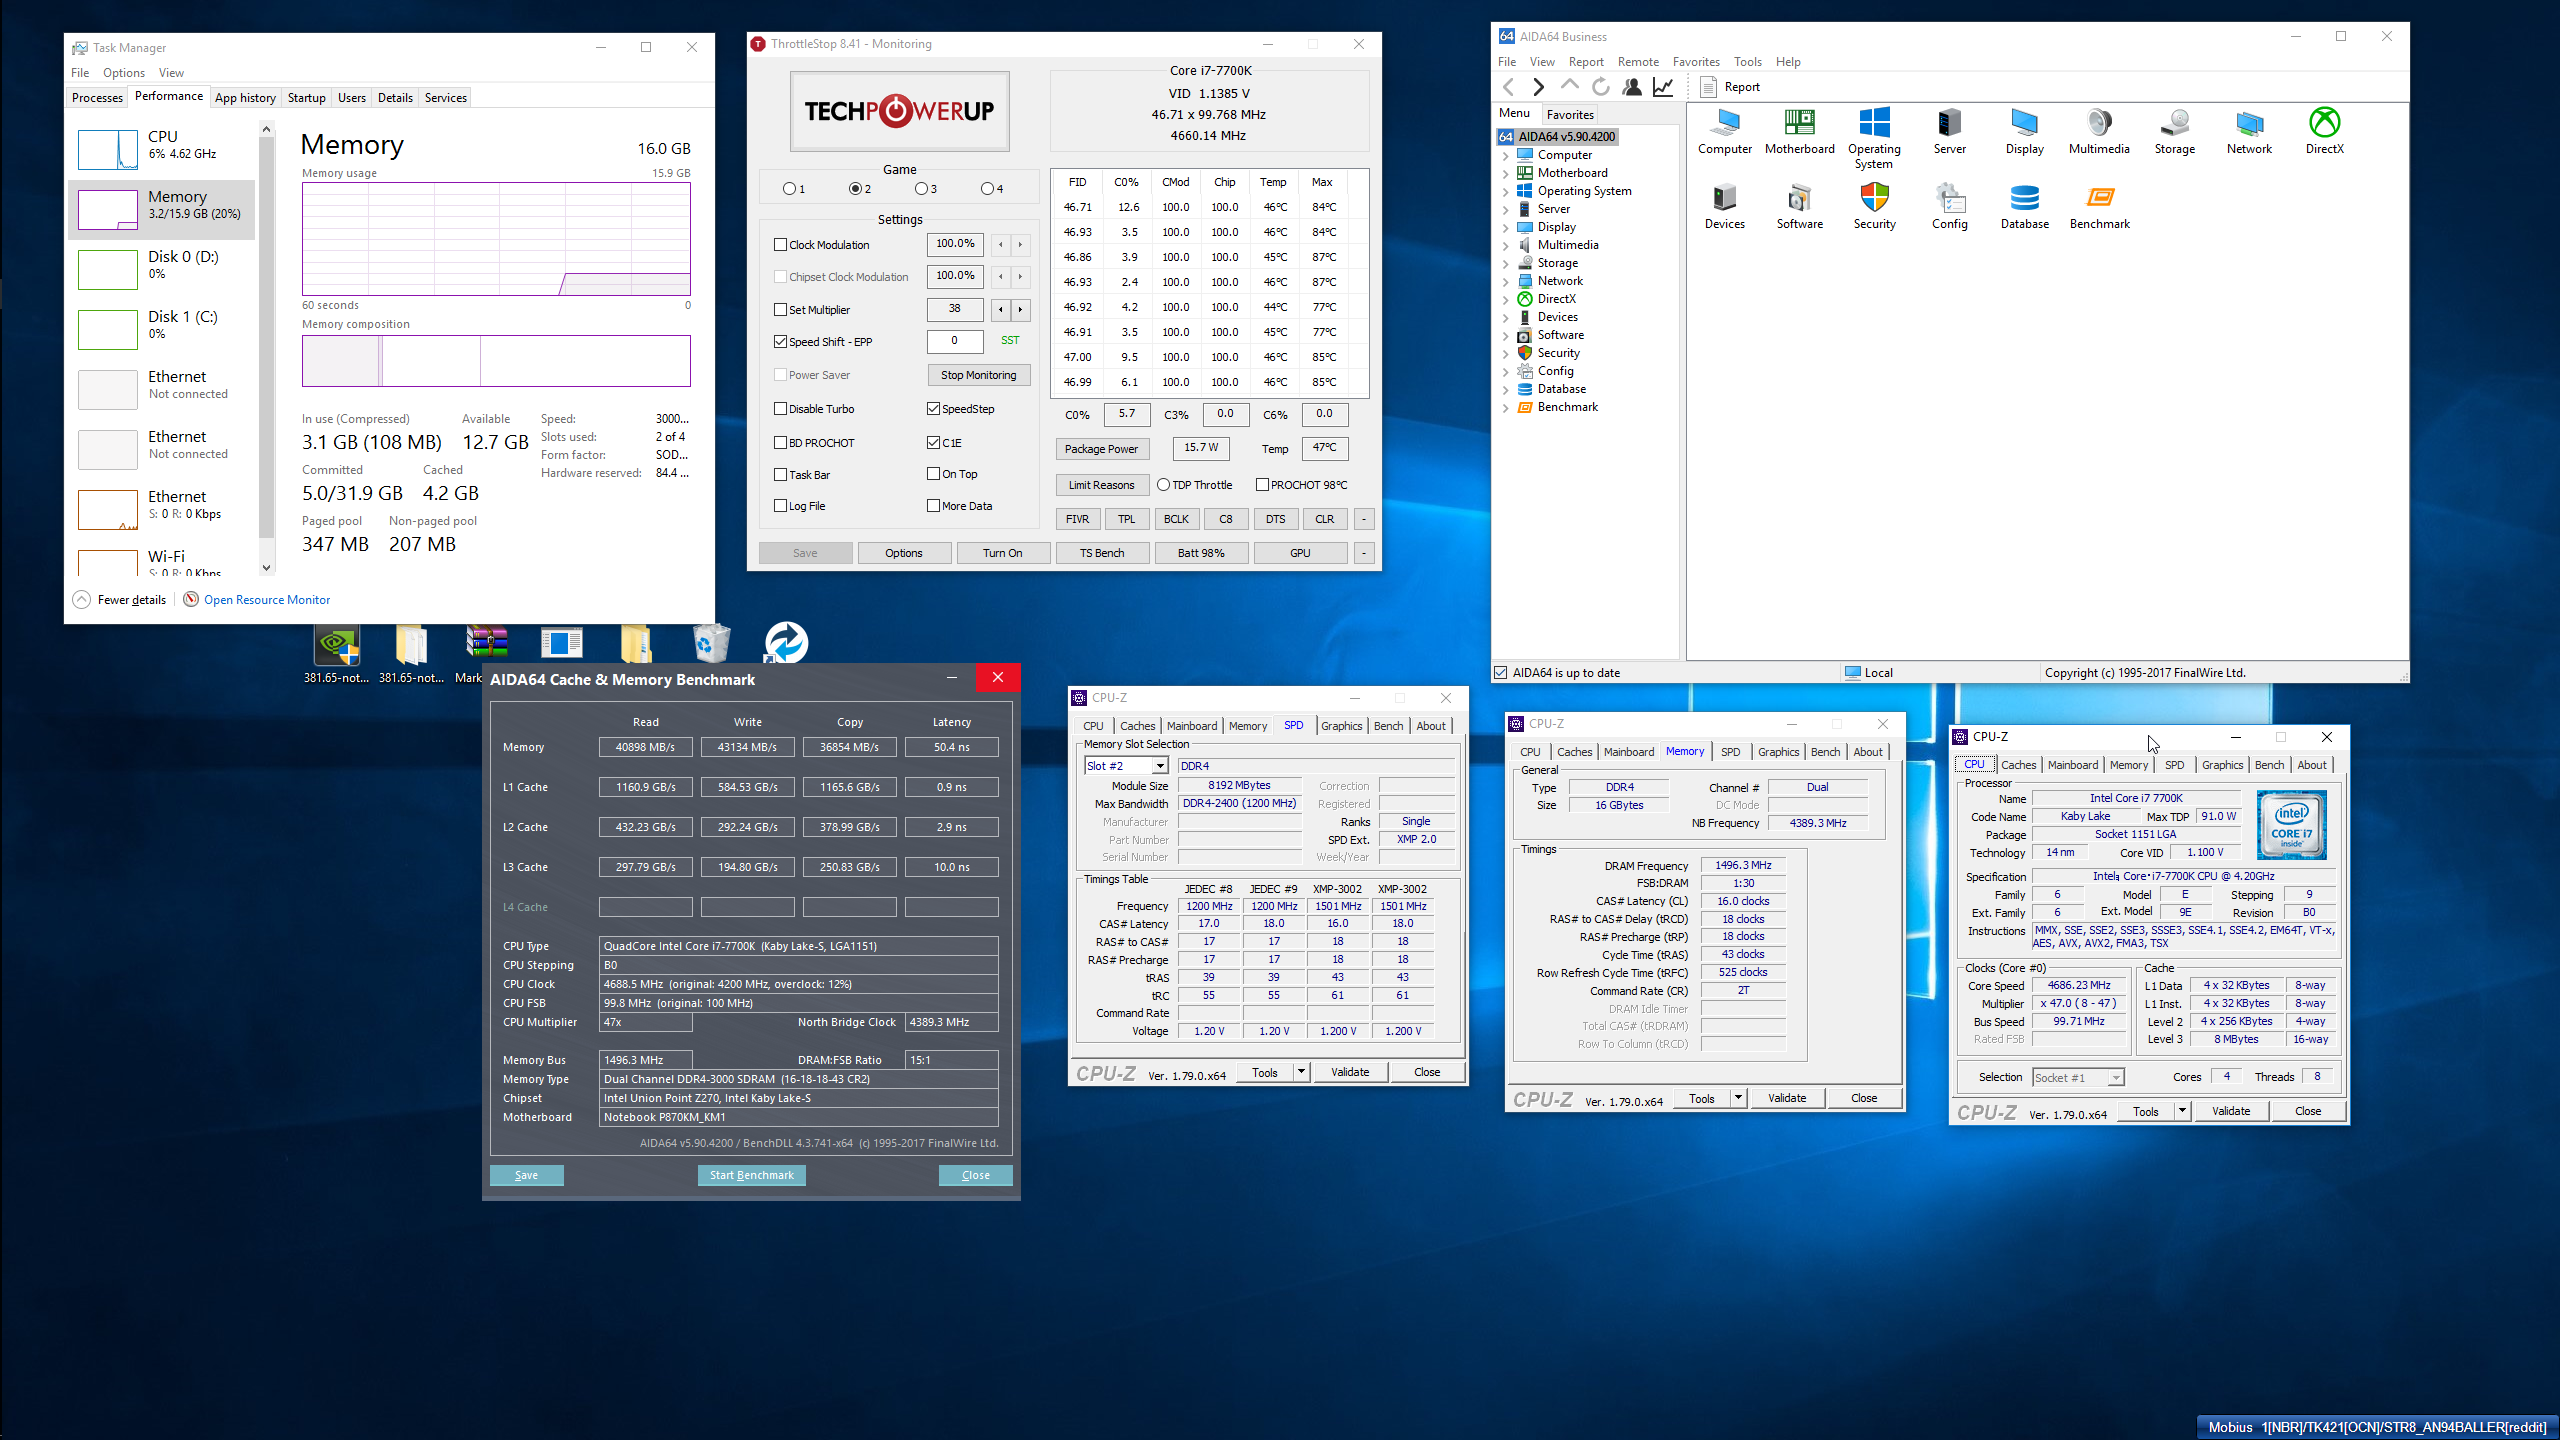
Task: Click Open Resource Monitor link
Action: 266,600
